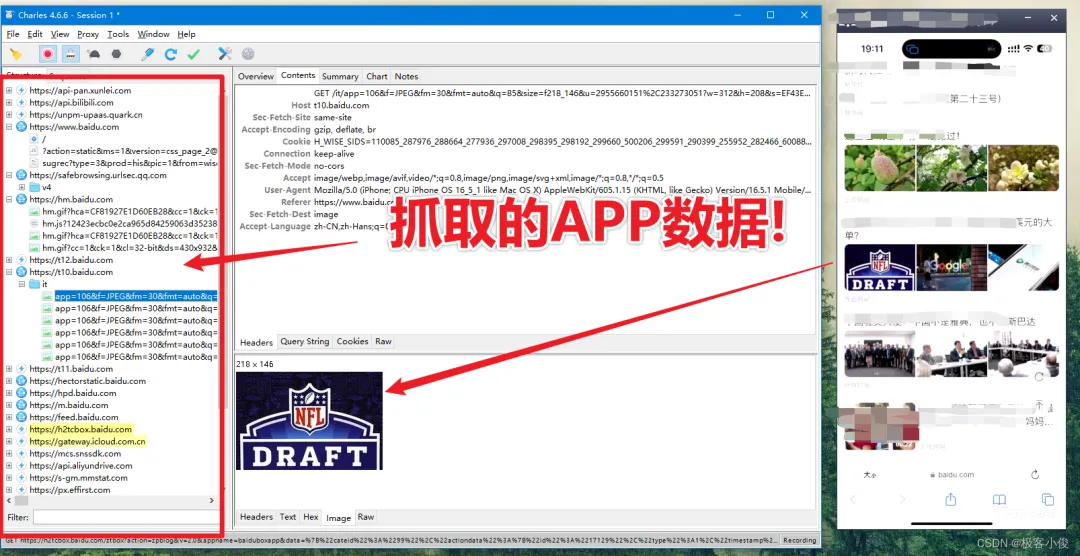The image size is (1080, 556).
Task: Select https://api.aliyundrive.com row
Action: point(81,465)
